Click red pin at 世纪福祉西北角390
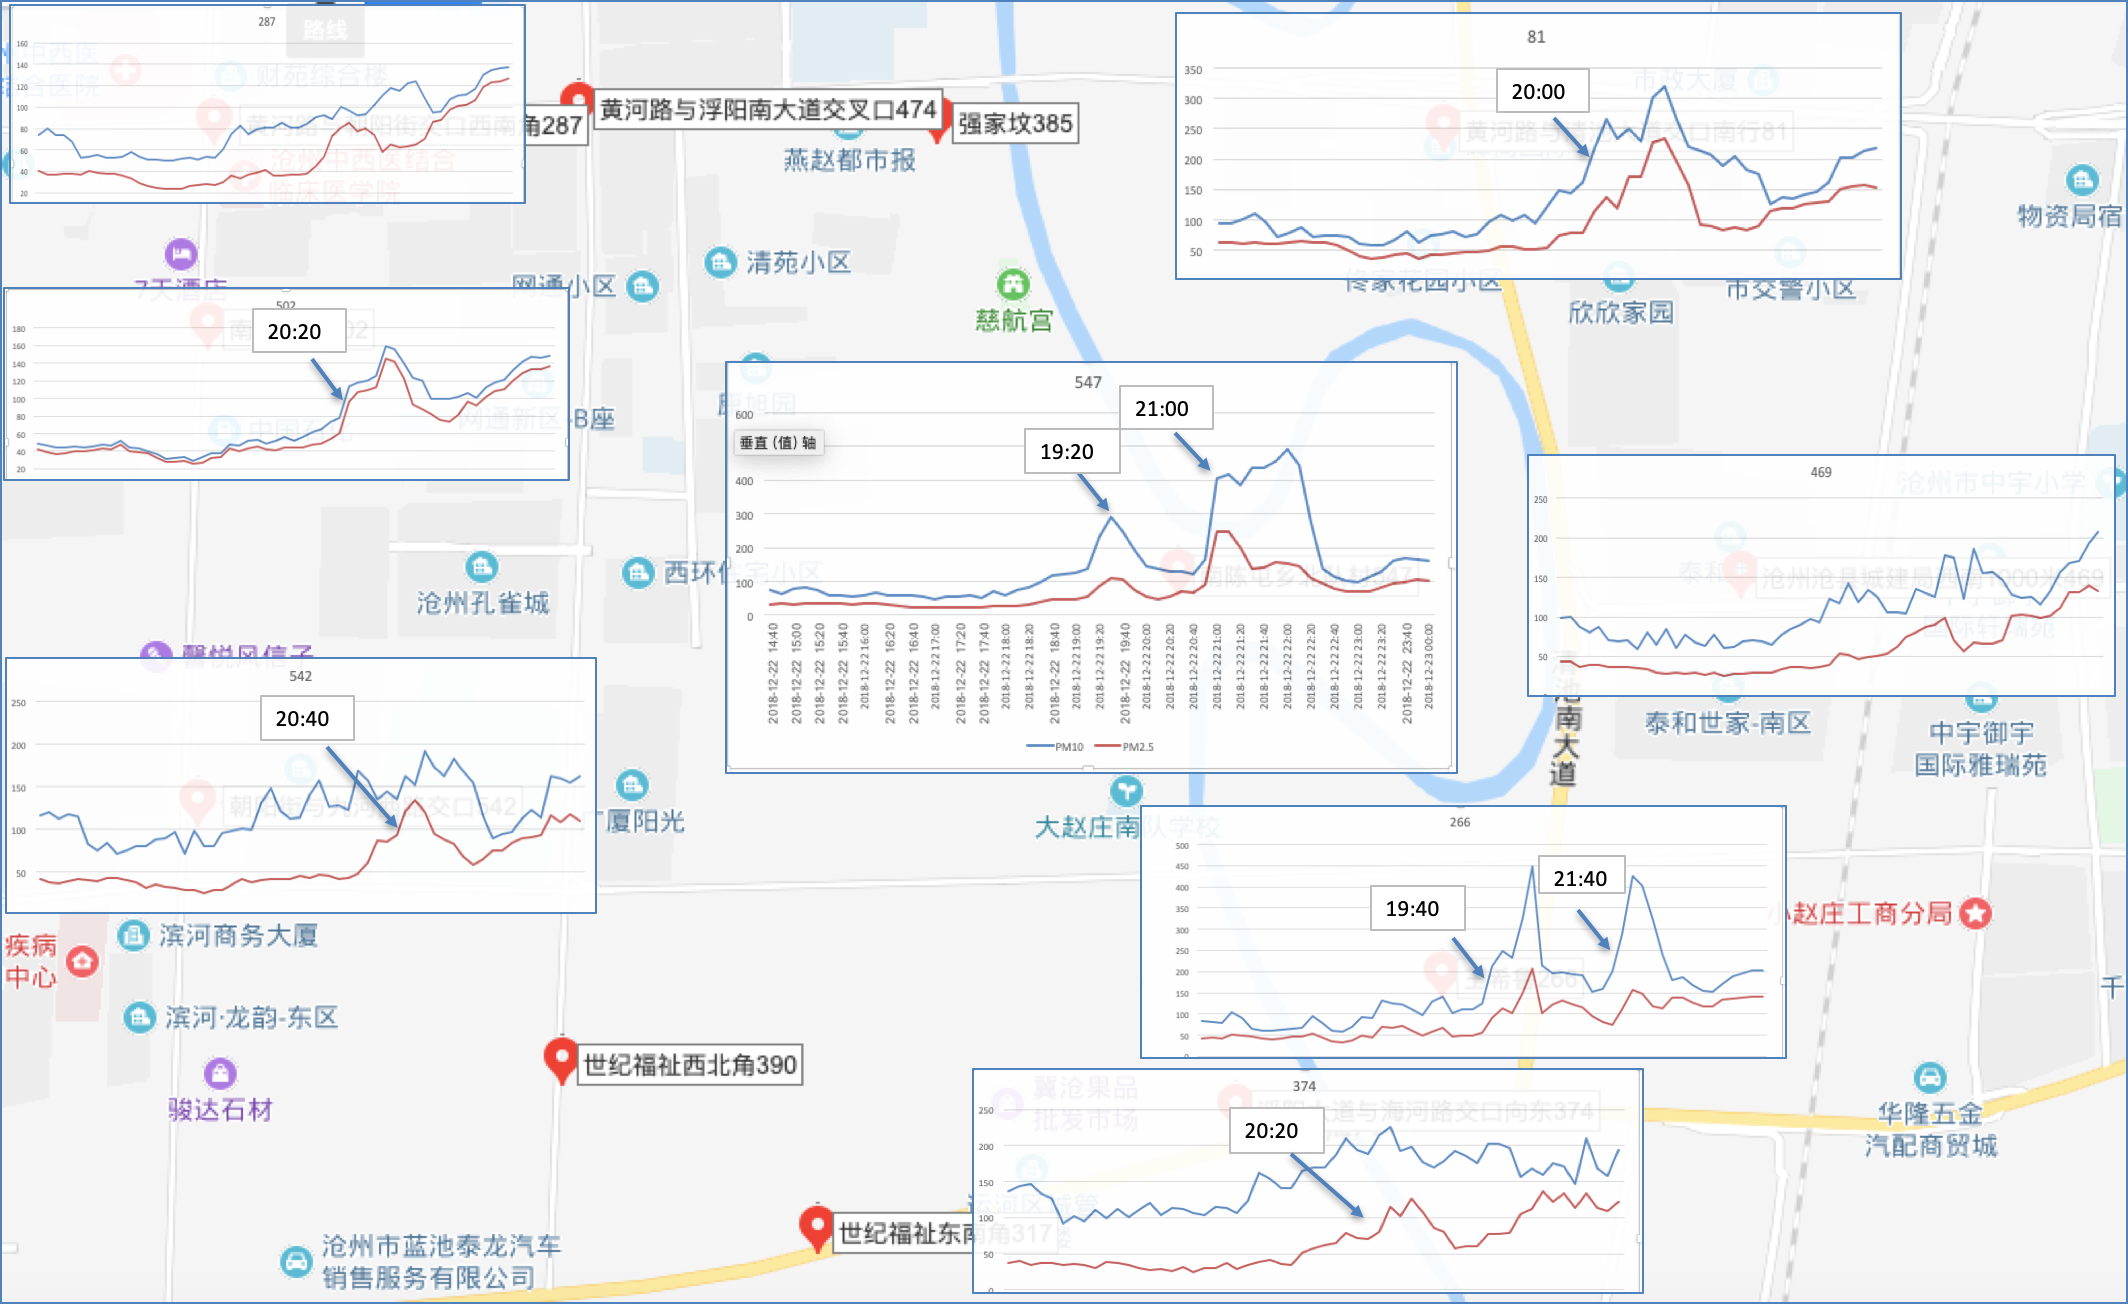 (561, 1058)
